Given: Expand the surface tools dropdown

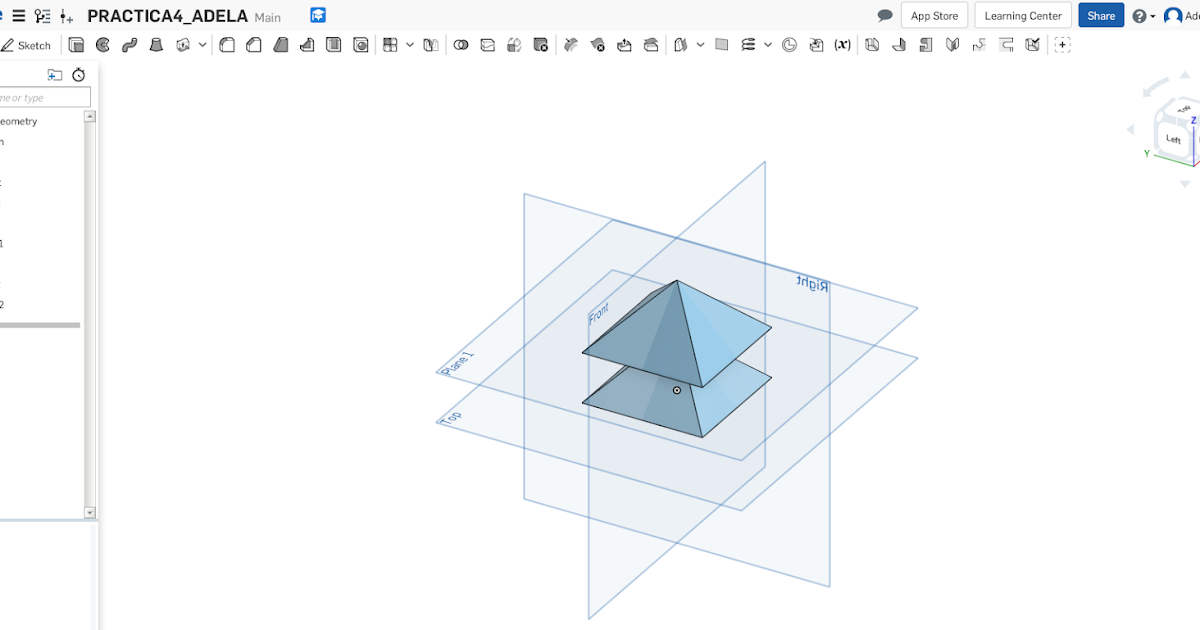Looking at the screenshot, I should pyautogui.click(x=702, y=44).
